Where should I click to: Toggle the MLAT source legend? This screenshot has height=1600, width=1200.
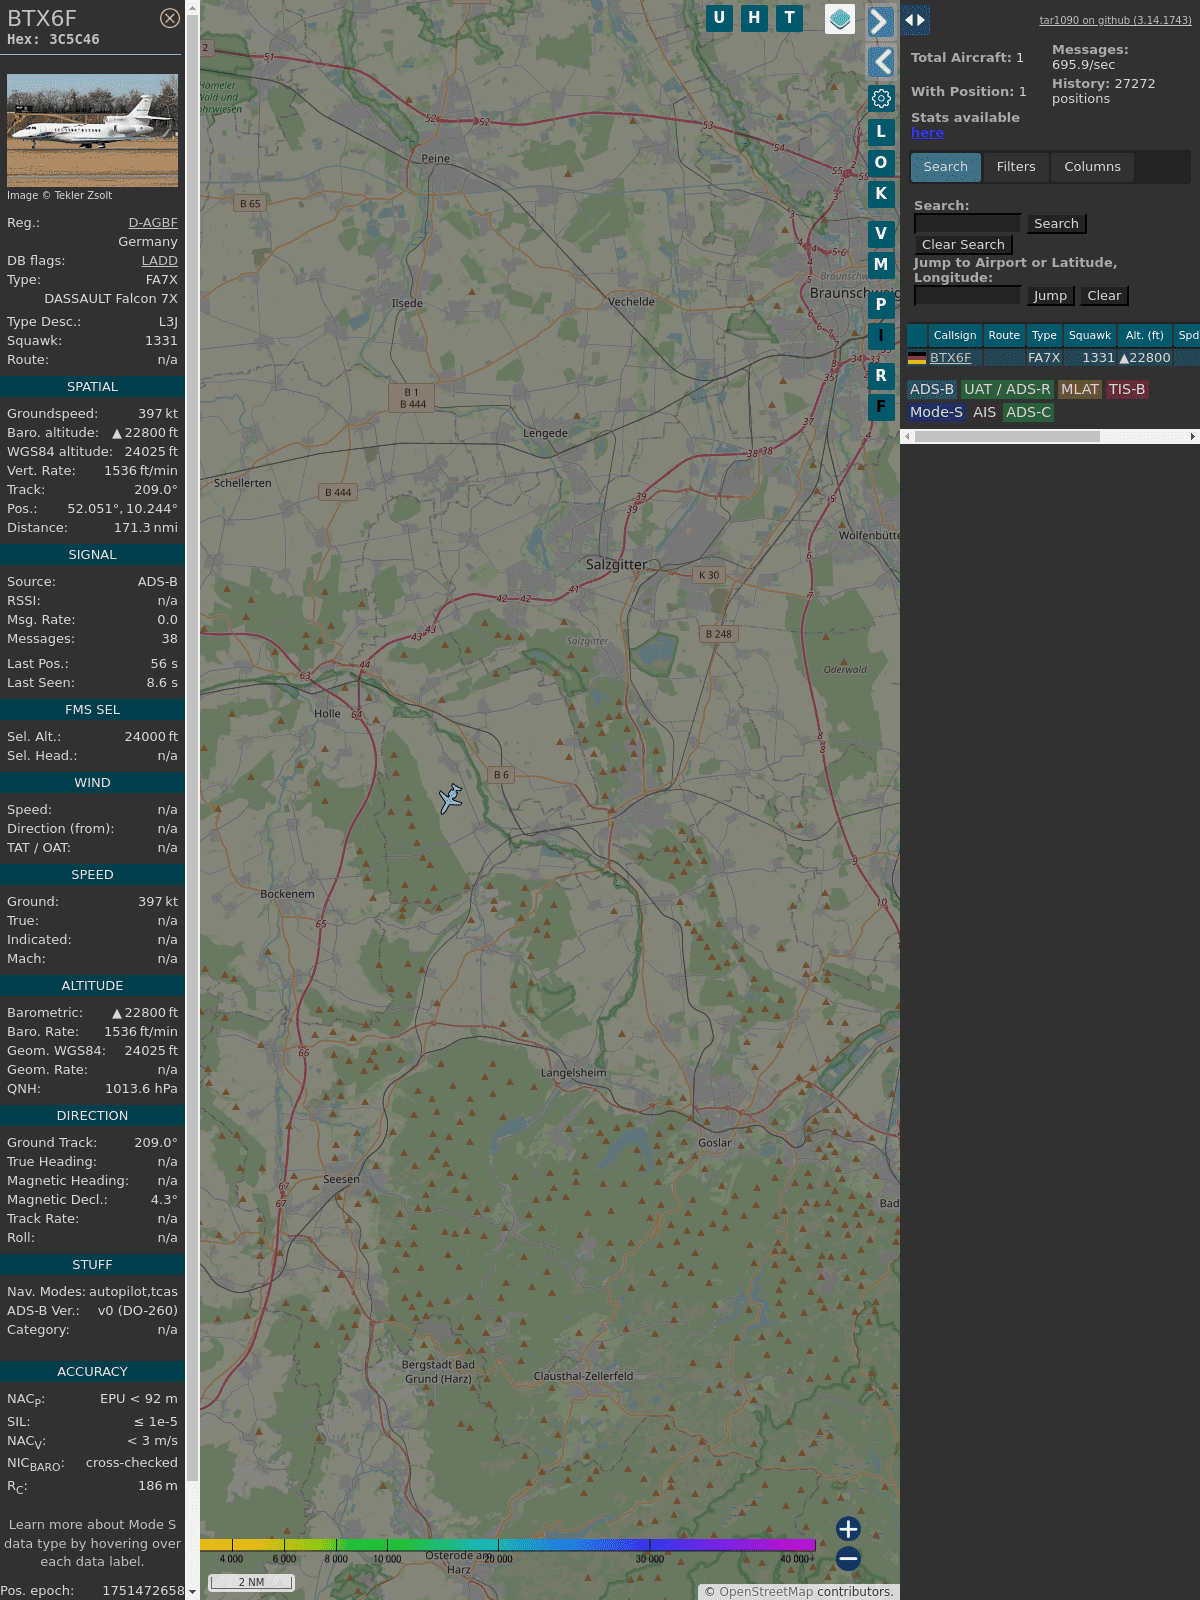pos(1080,390)
